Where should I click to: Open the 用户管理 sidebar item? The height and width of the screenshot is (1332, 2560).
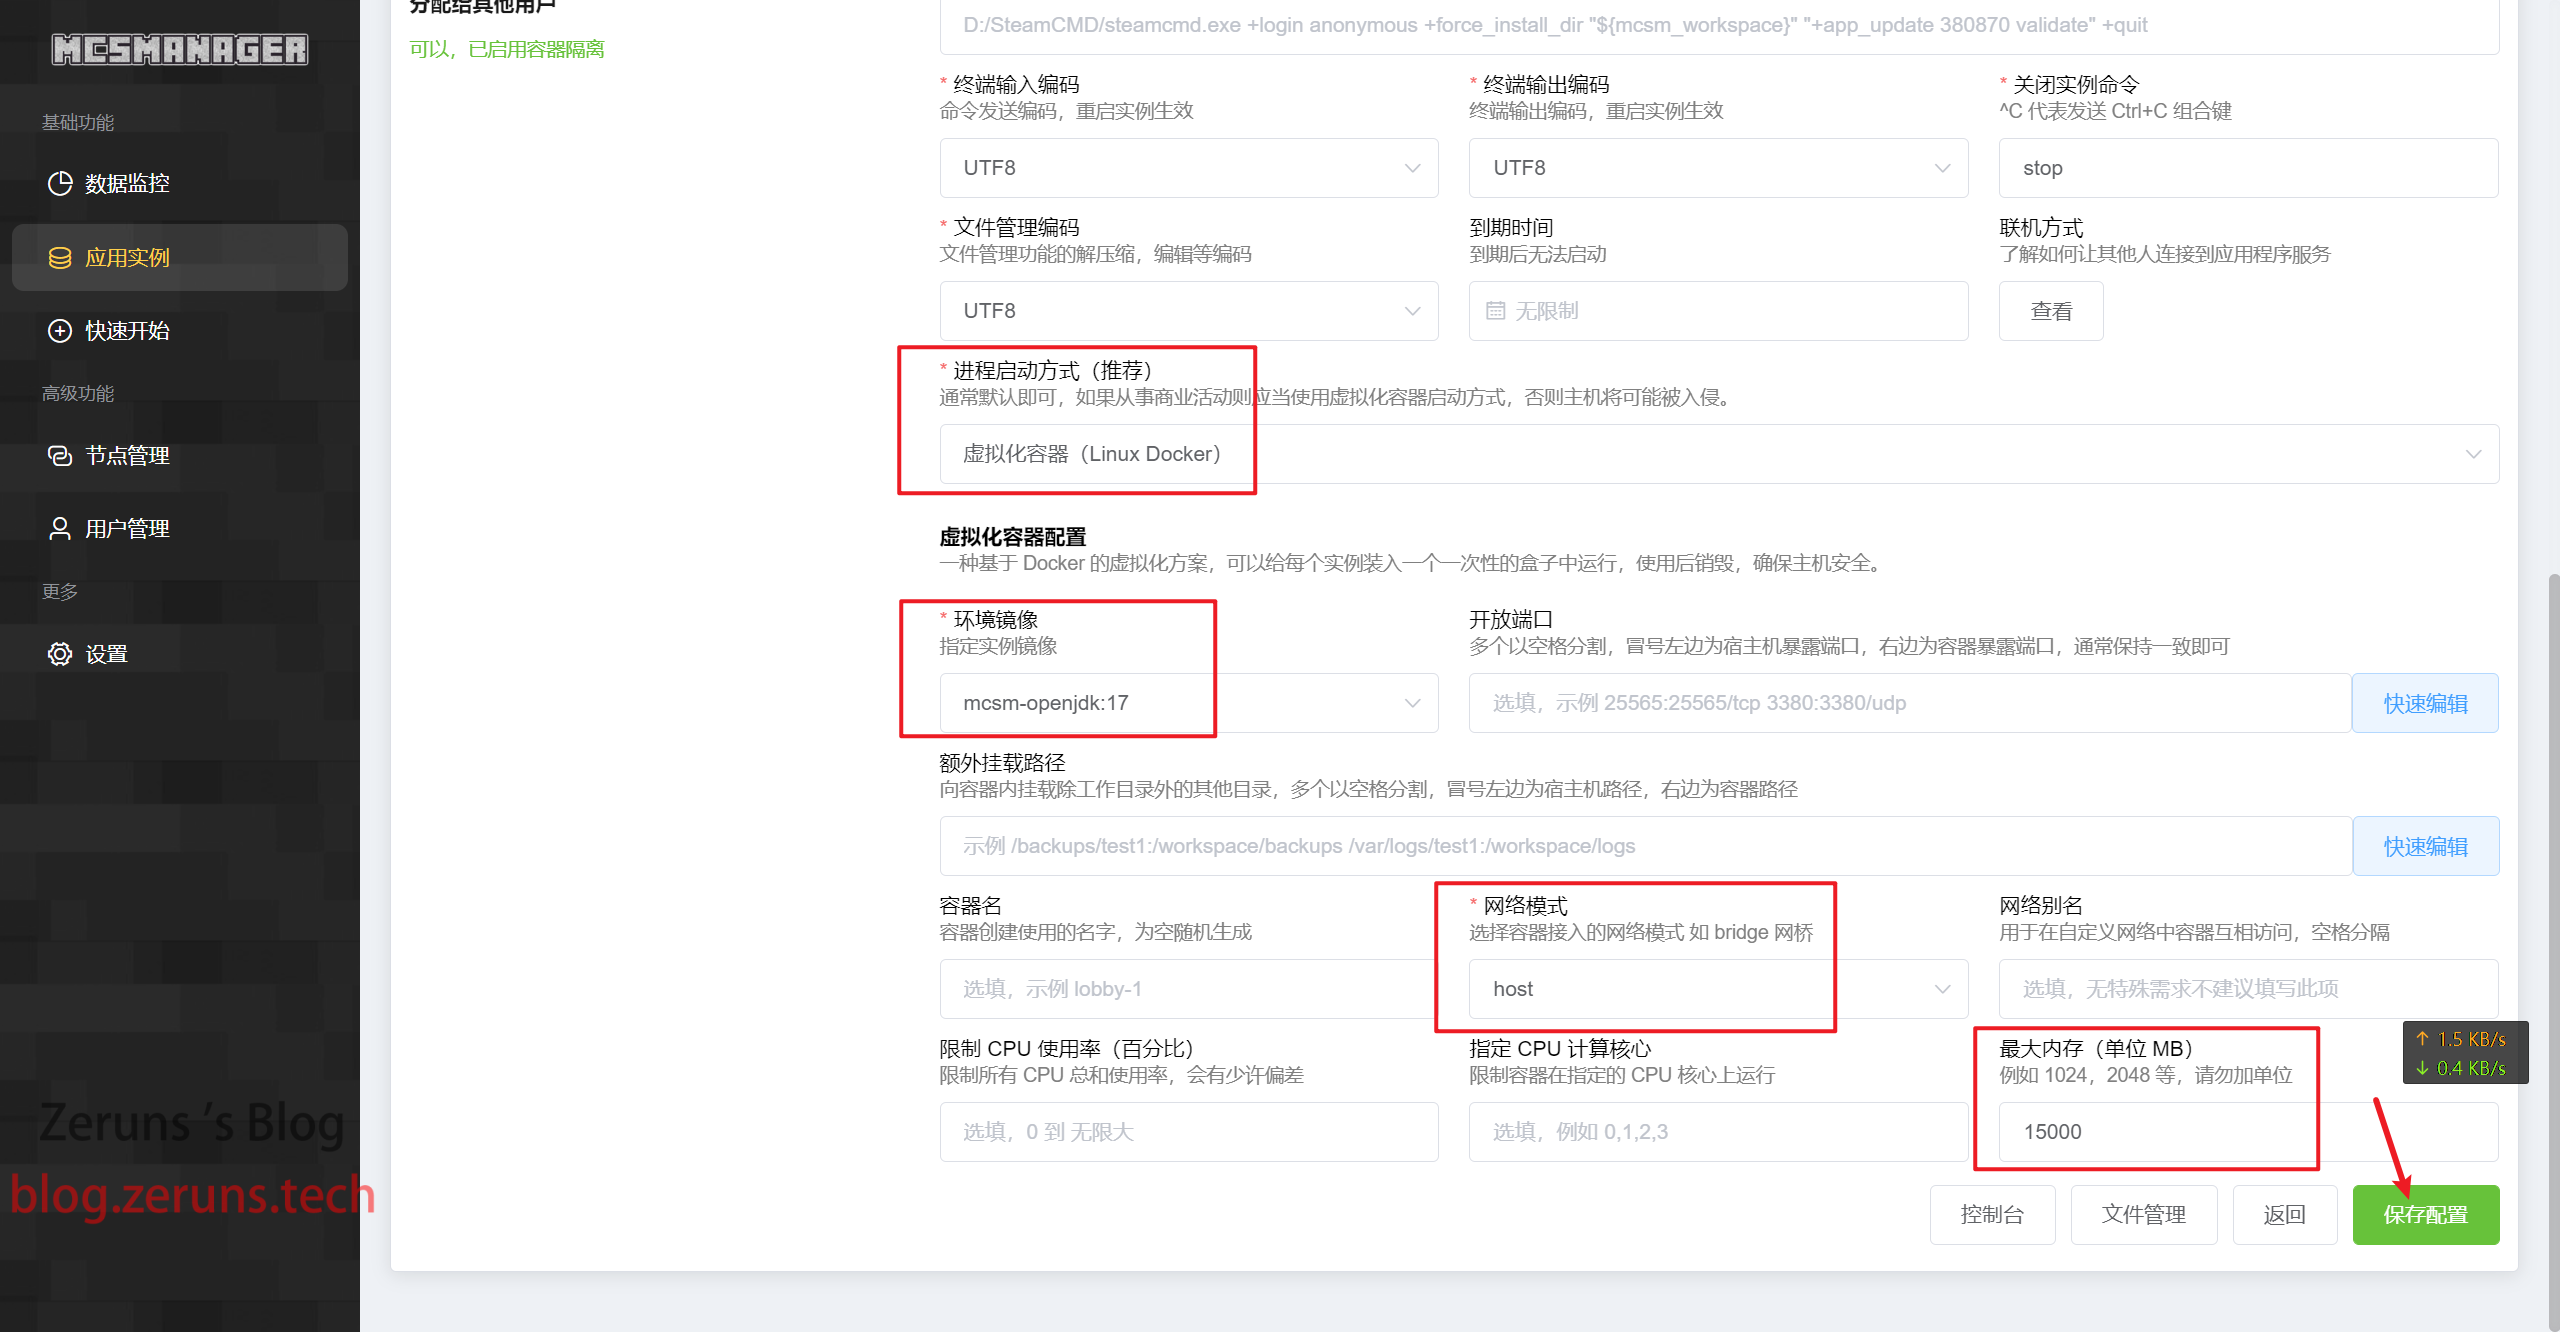coord(180,529)
